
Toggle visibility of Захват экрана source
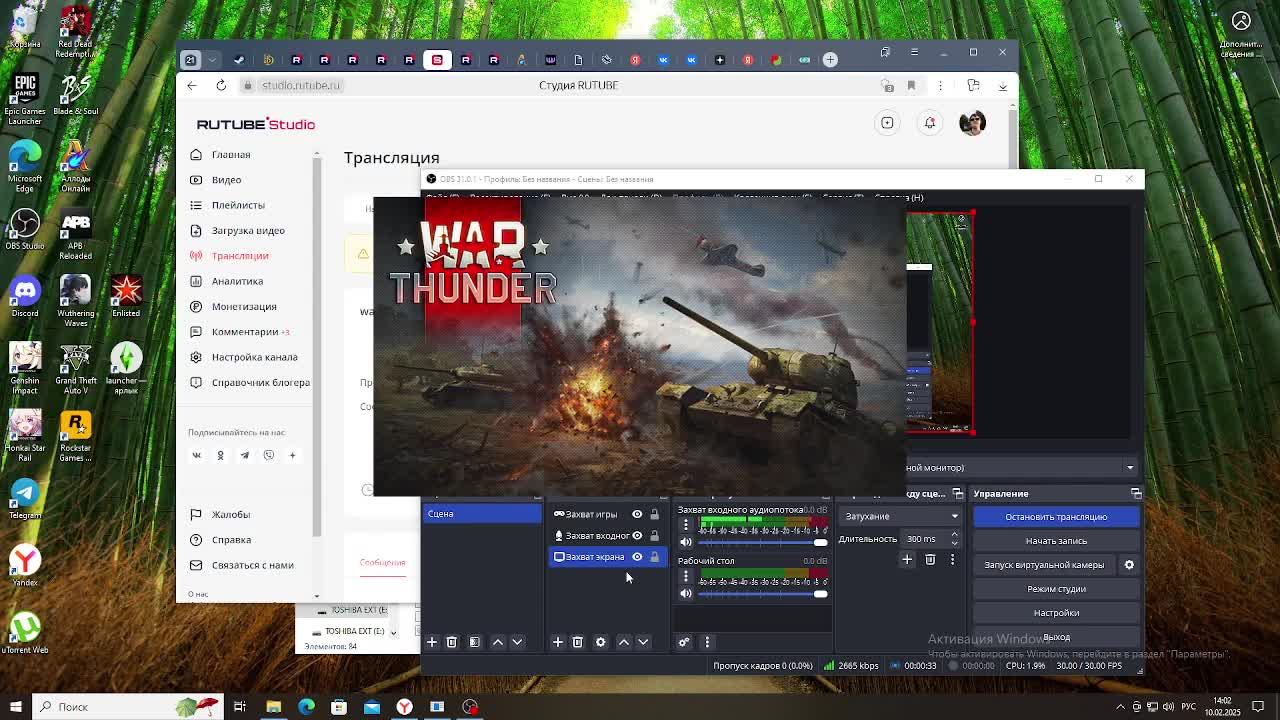coord(637,557)
